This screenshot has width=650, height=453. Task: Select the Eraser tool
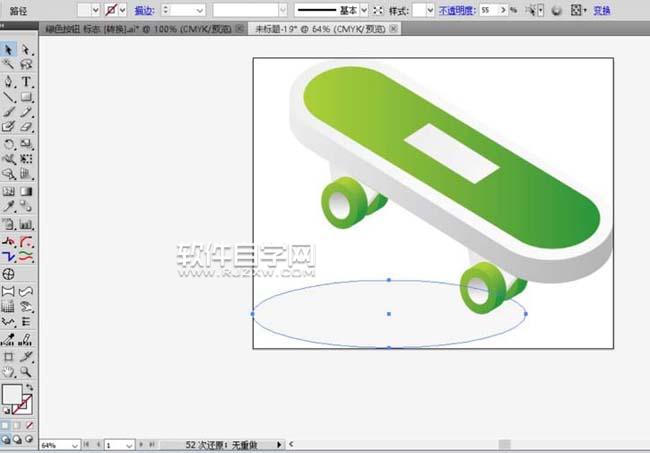[26, 127]
